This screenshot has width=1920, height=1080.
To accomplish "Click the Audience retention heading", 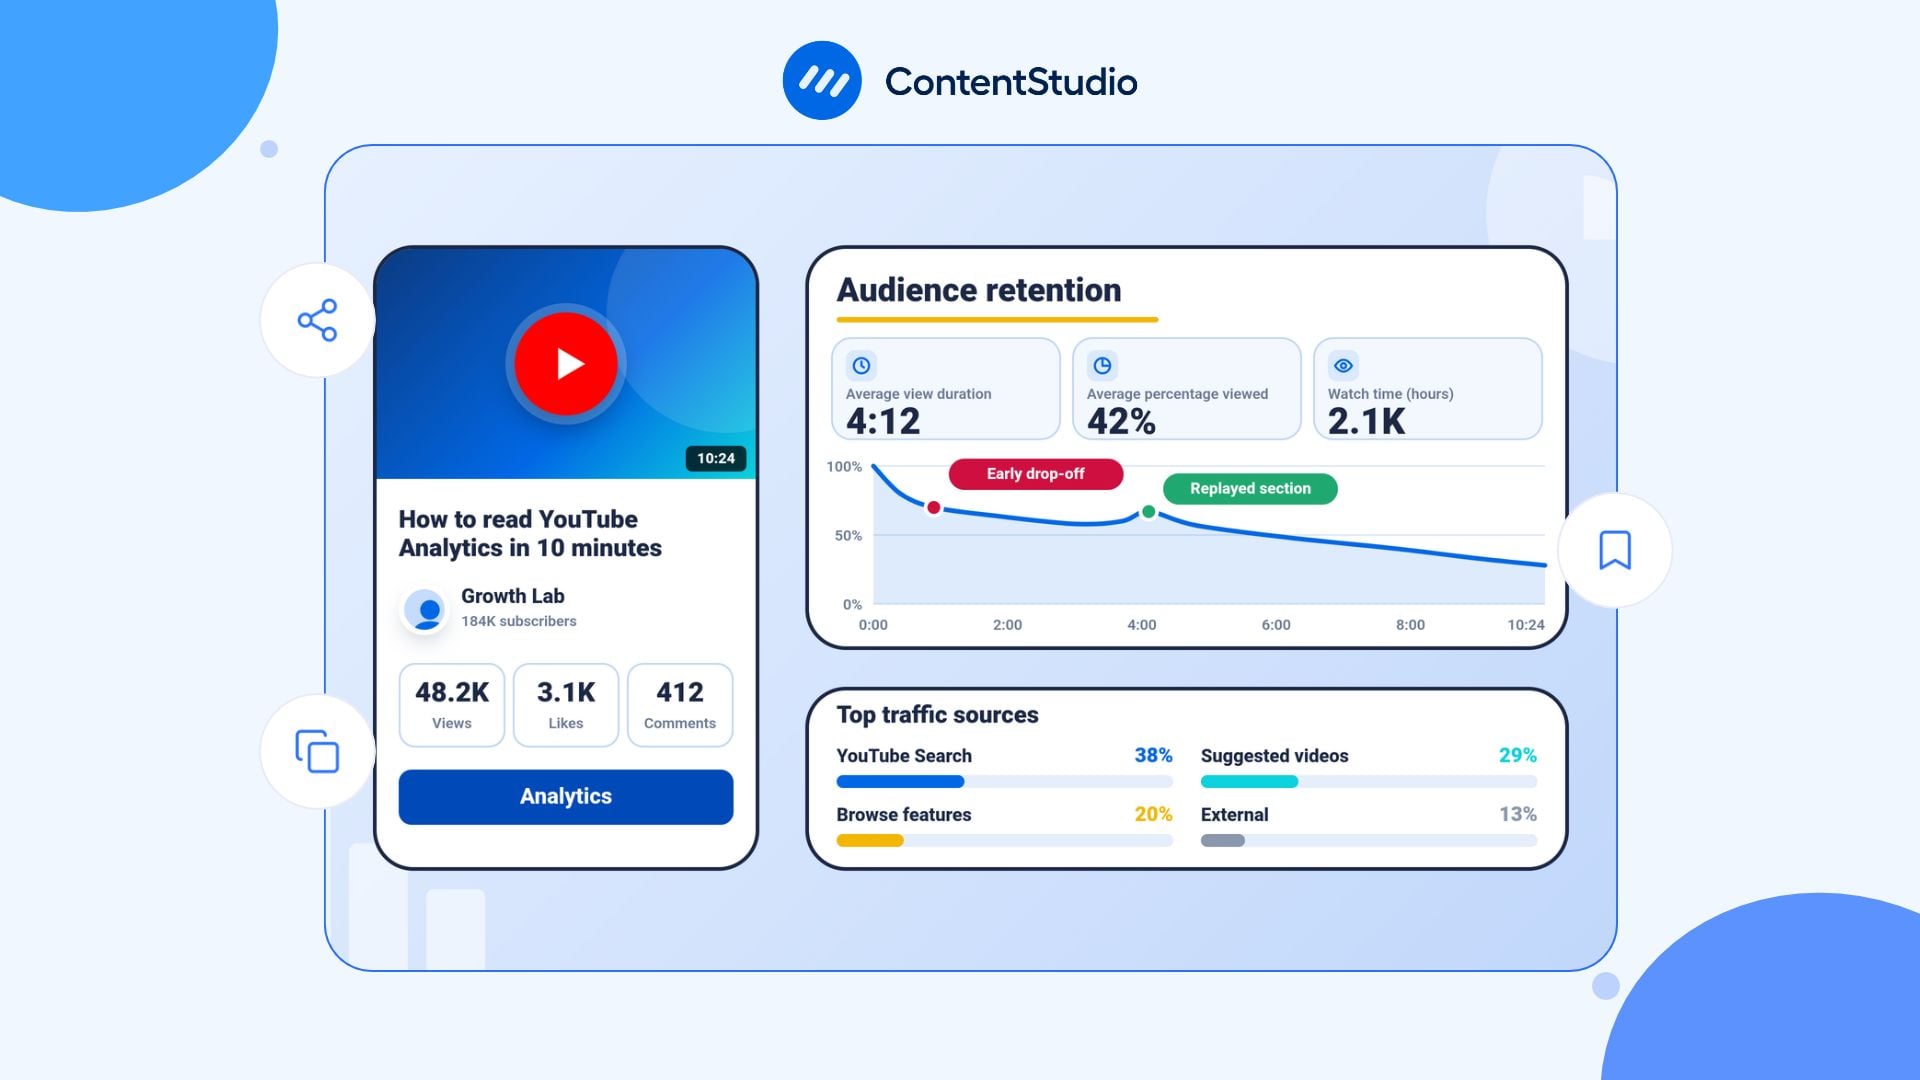I will [x=979, y=290].
